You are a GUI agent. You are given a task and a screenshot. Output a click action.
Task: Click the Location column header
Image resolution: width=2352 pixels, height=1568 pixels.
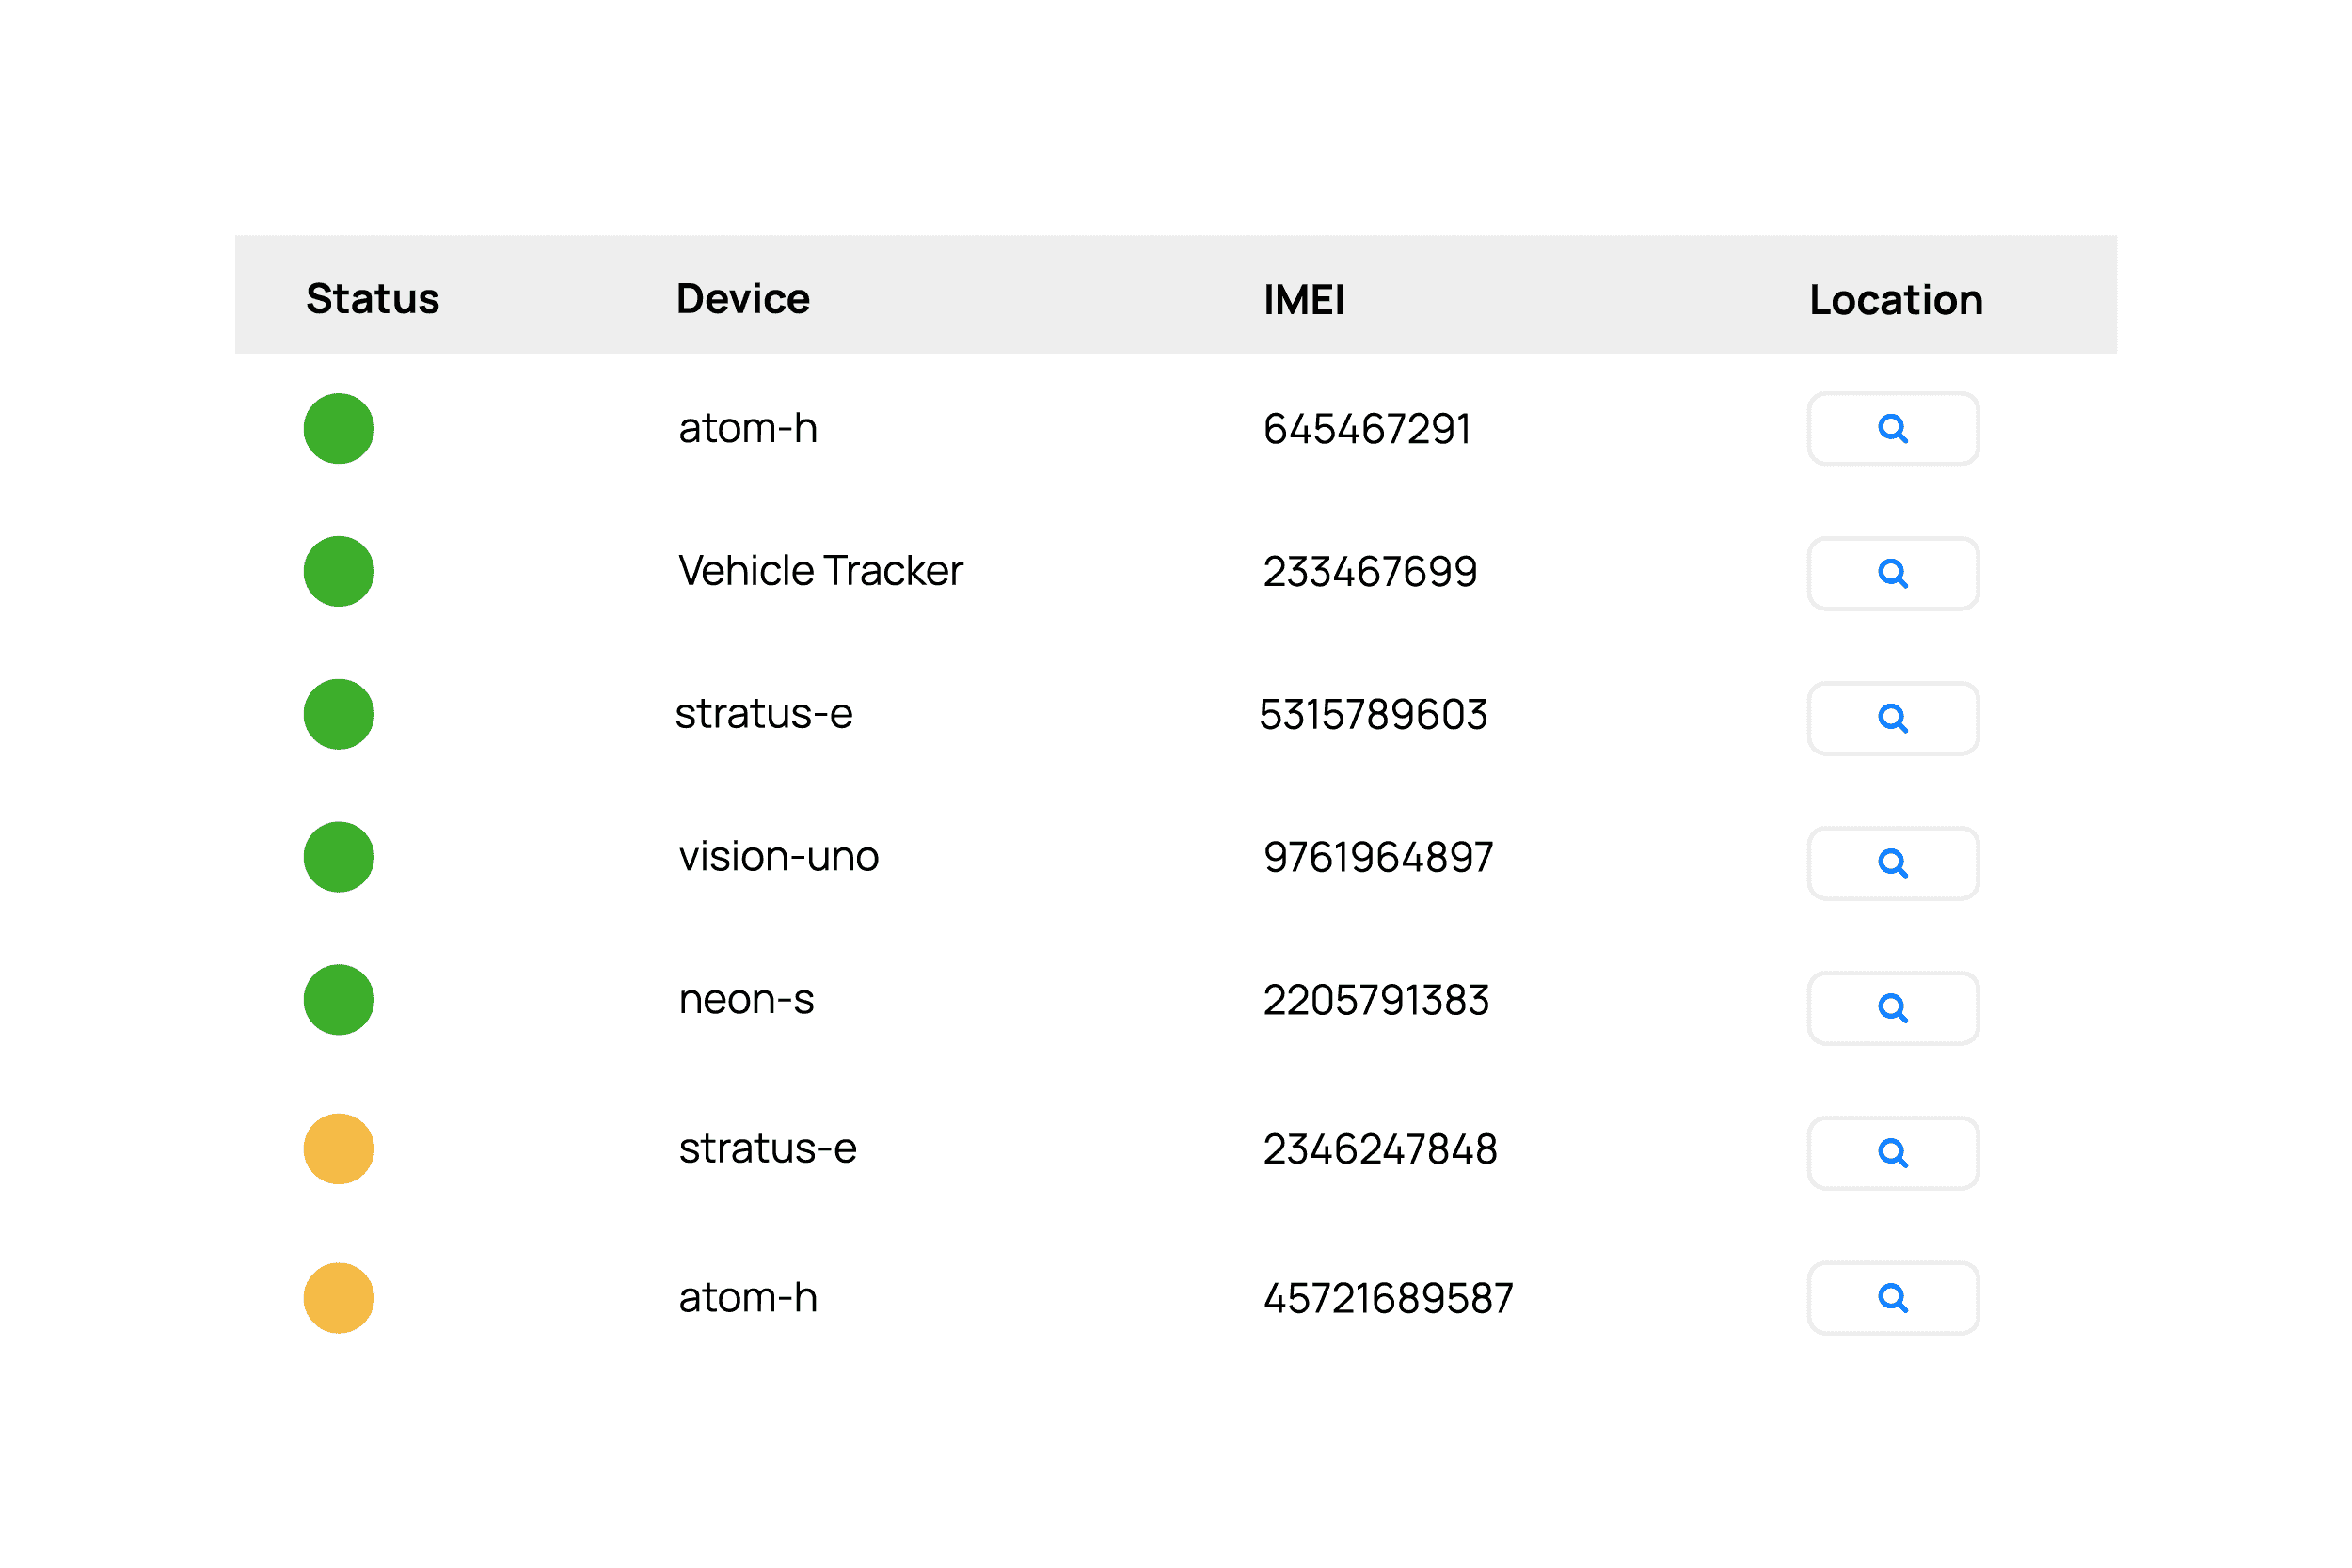click(x=1895, y=300)
